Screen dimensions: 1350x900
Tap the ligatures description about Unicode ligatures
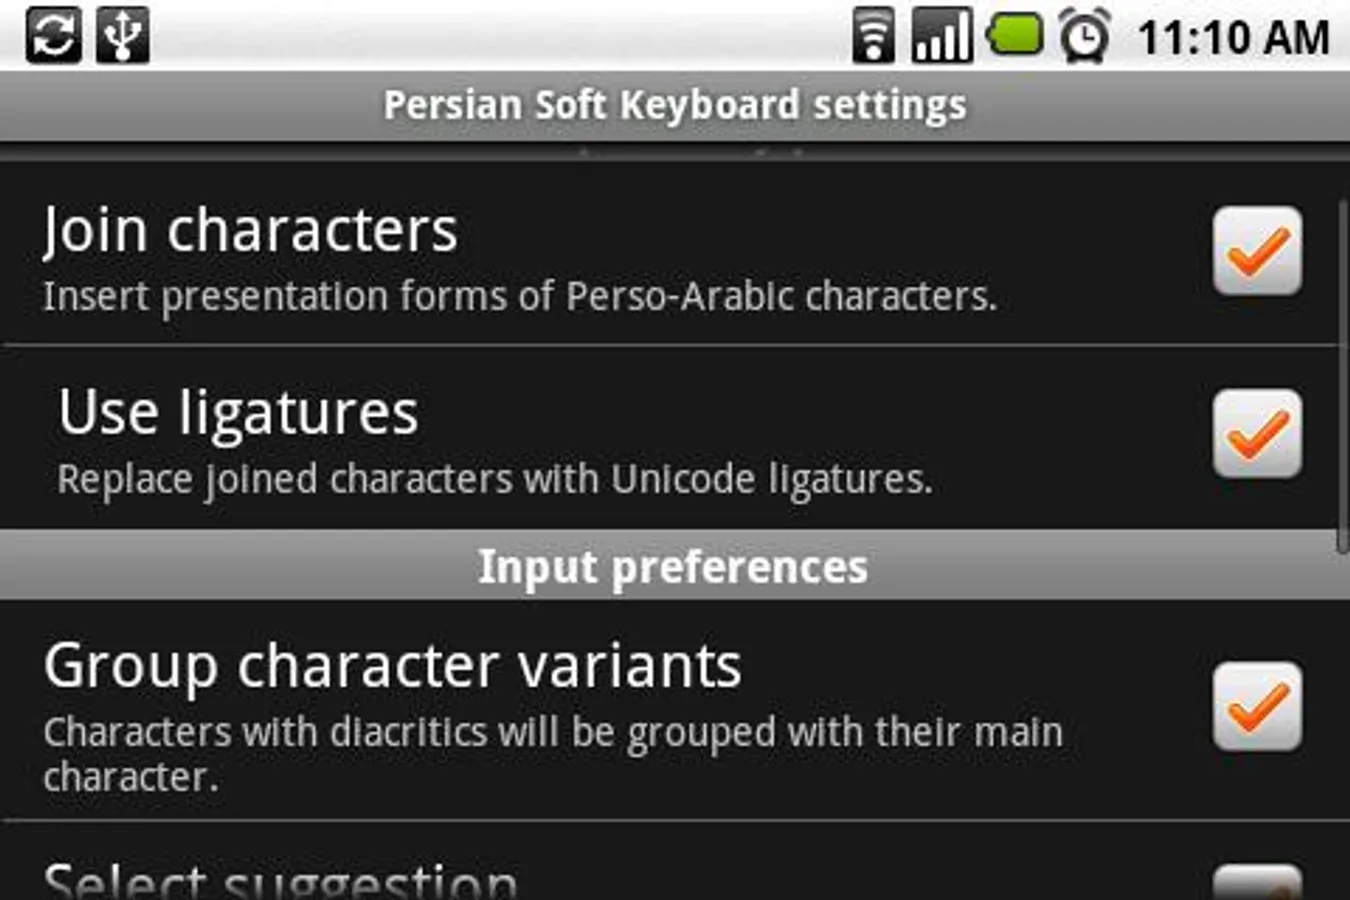pyautogui.click(x=494, y=479)
